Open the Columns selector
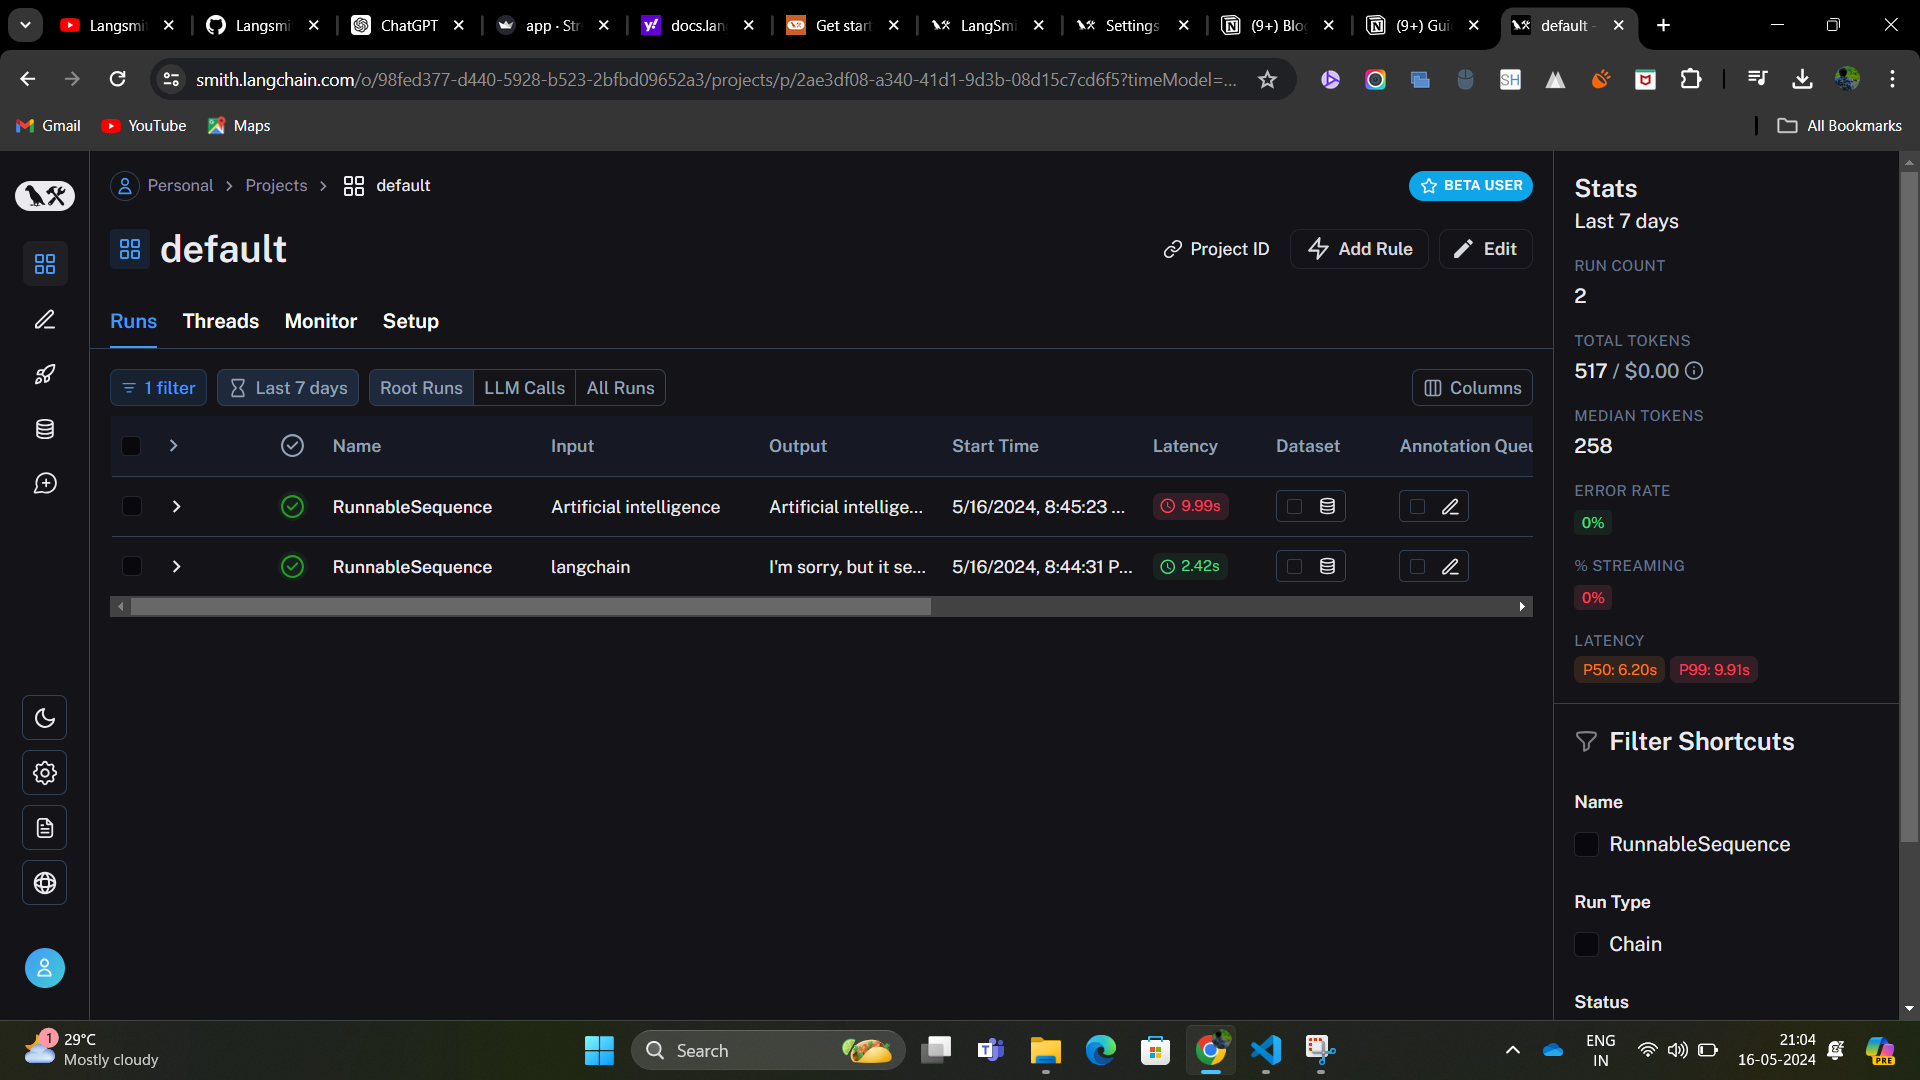1920x1080 pixels. coord(1472,388)
